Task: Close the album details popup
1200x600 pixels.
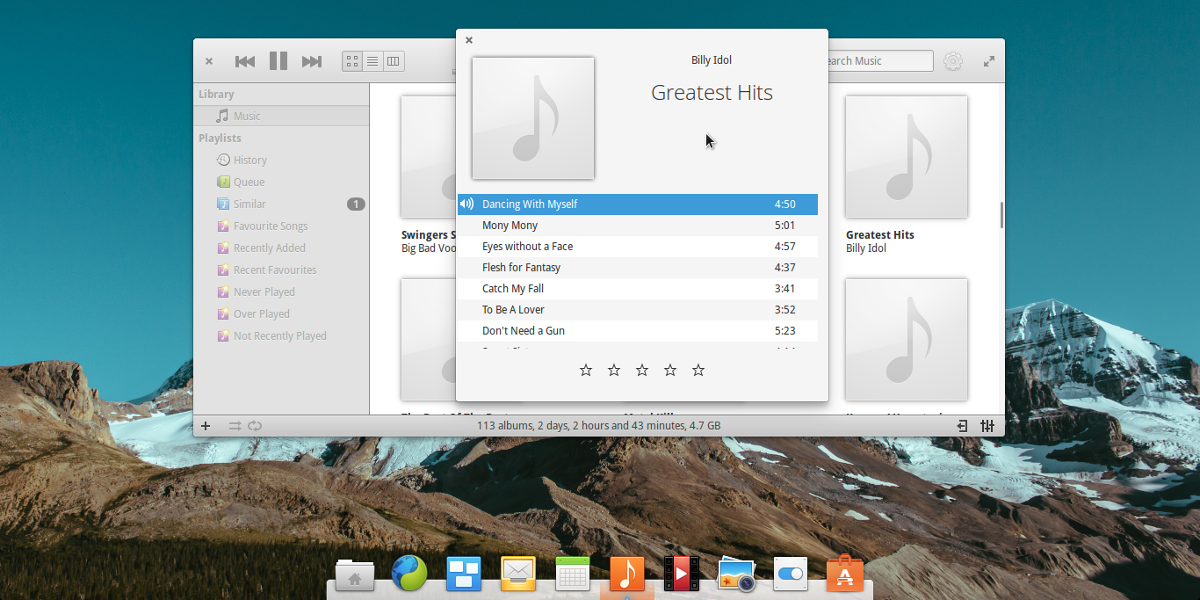Action: pos(469,41)
